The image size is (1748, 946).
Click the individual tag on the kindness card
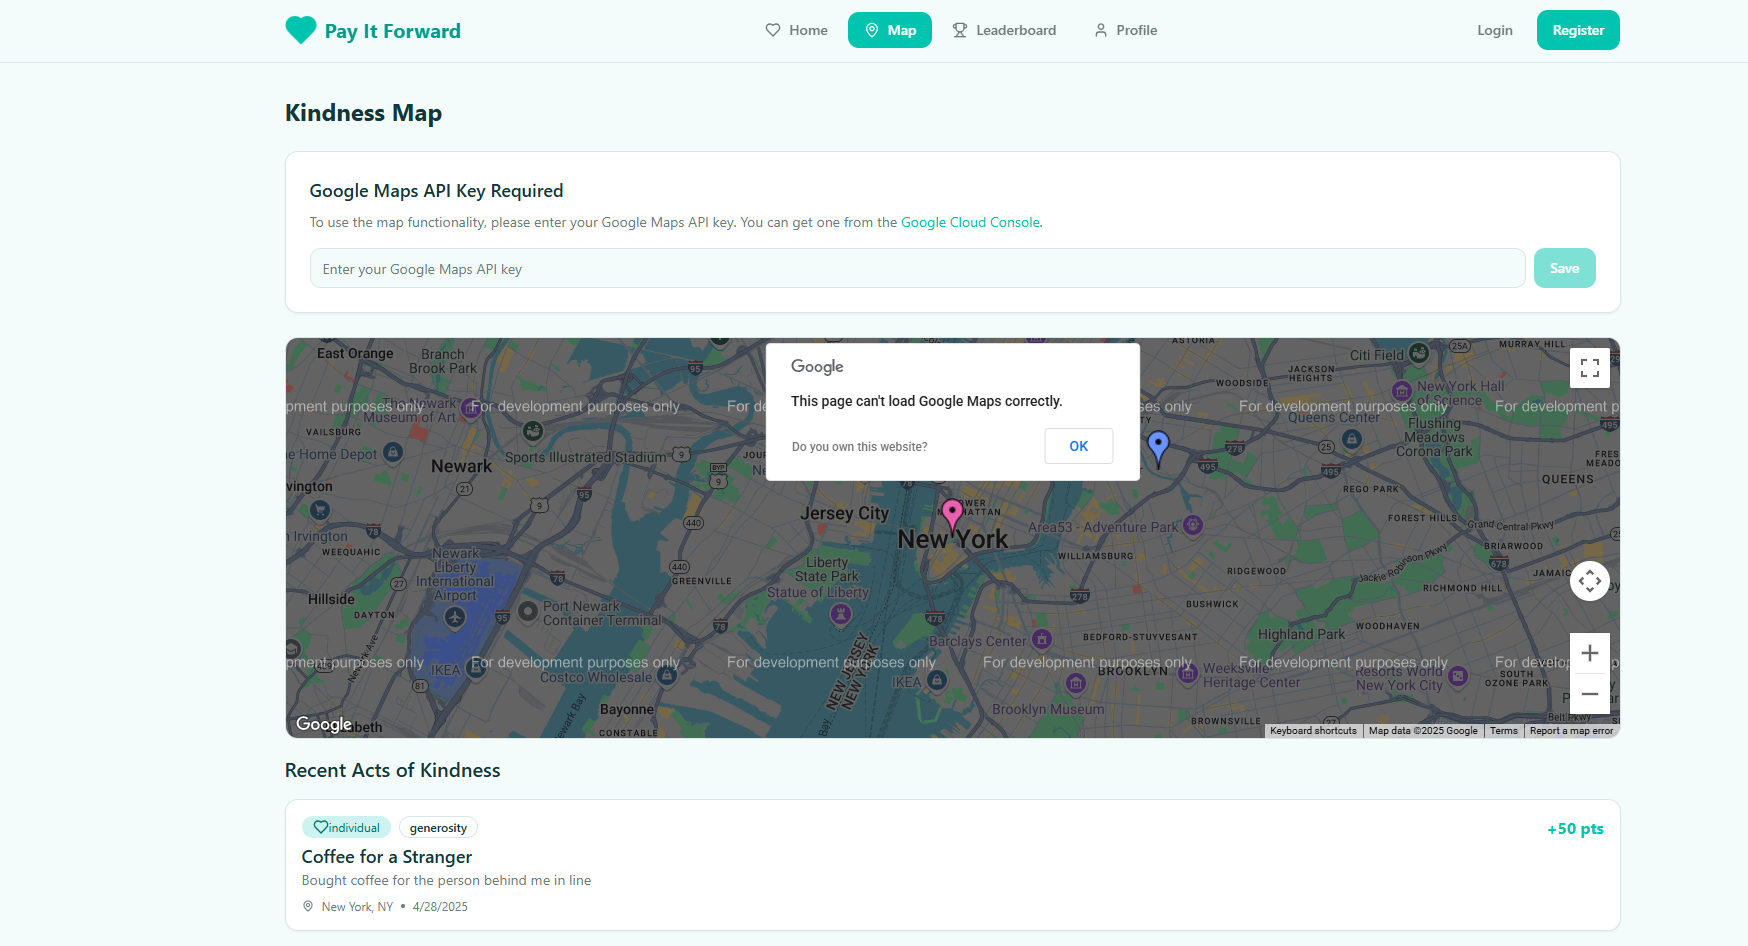(x=346, y=827)
